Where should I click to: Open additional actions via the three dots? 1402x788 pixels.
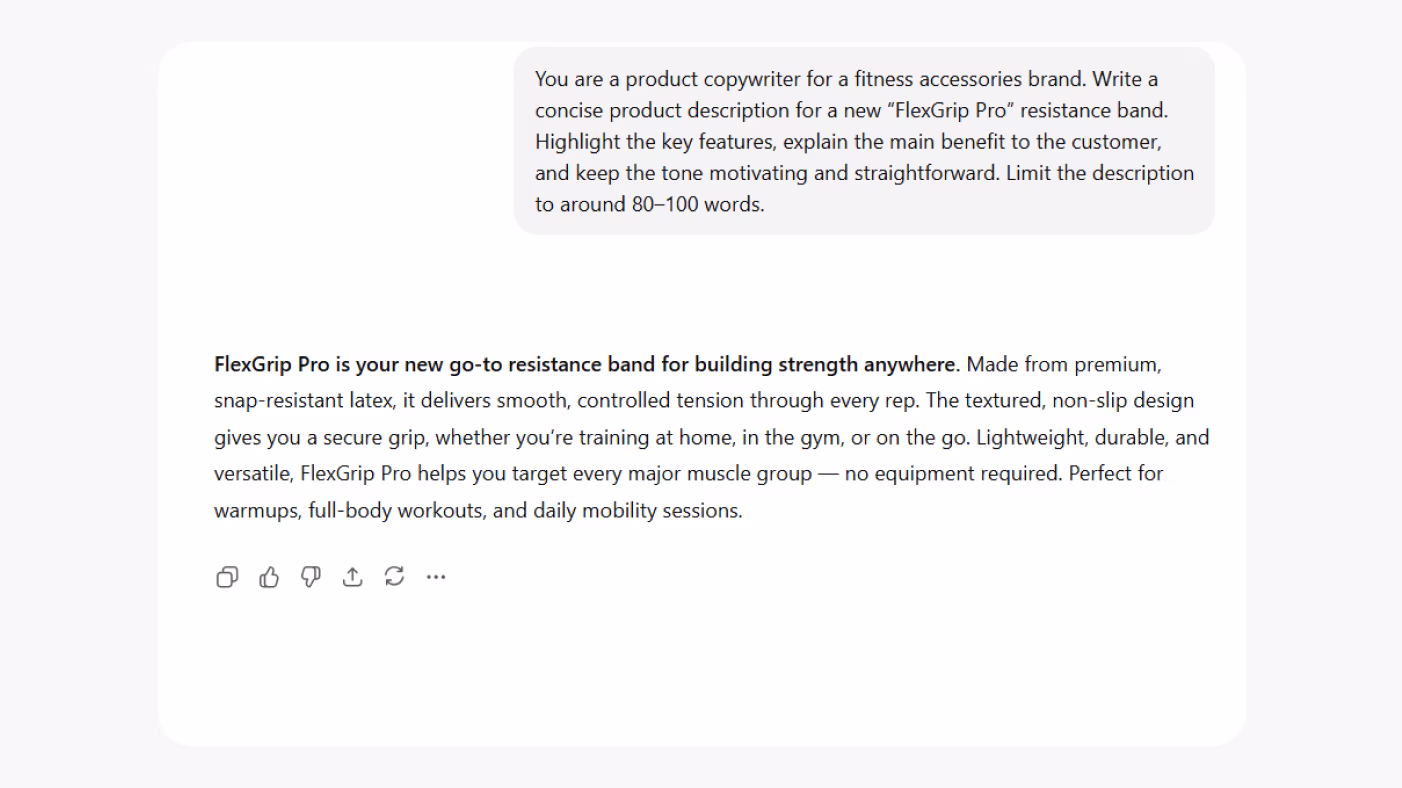pos(435,576)
